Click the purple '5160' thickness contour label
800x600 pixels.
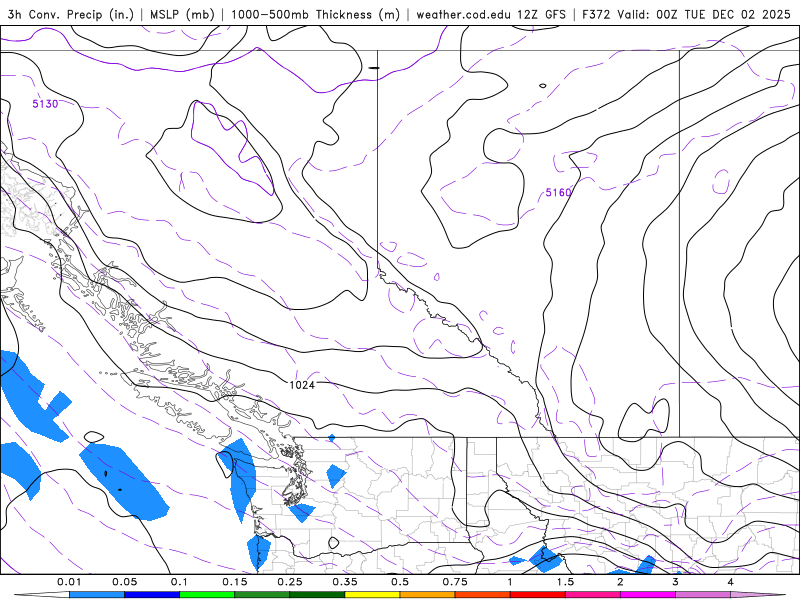pos(558,192)
